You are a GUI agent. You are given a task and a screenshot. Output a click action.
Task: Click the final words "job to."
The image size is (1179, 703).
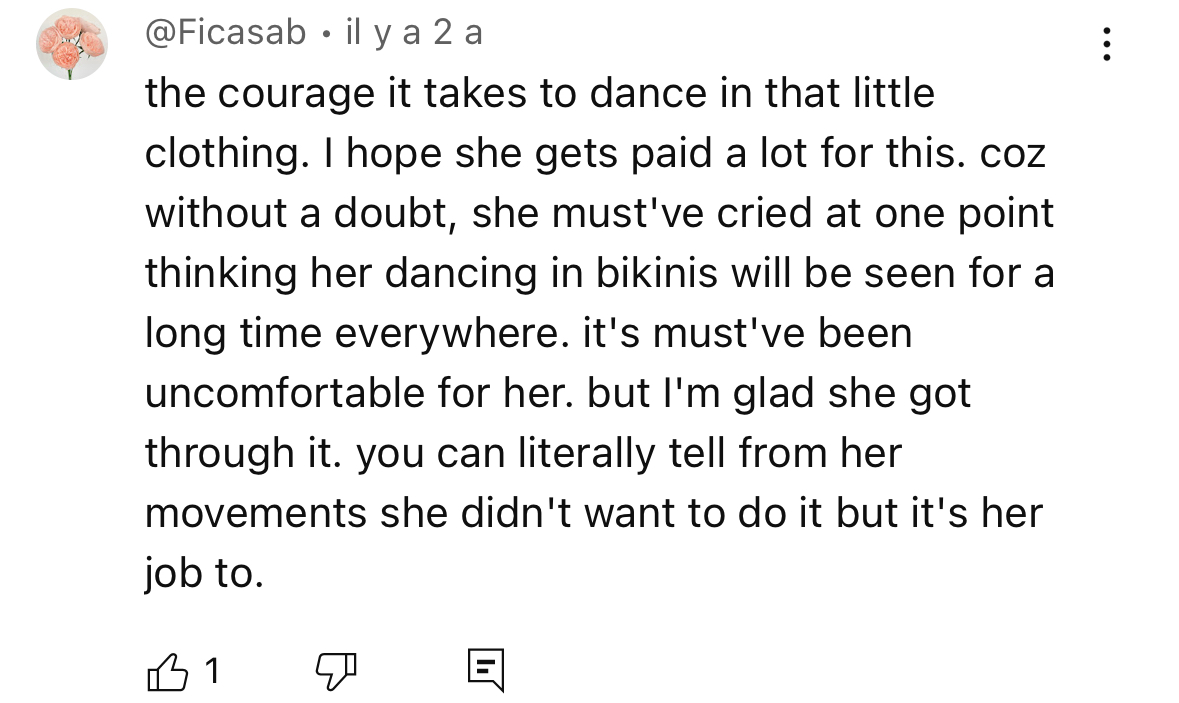click(204, 573)
